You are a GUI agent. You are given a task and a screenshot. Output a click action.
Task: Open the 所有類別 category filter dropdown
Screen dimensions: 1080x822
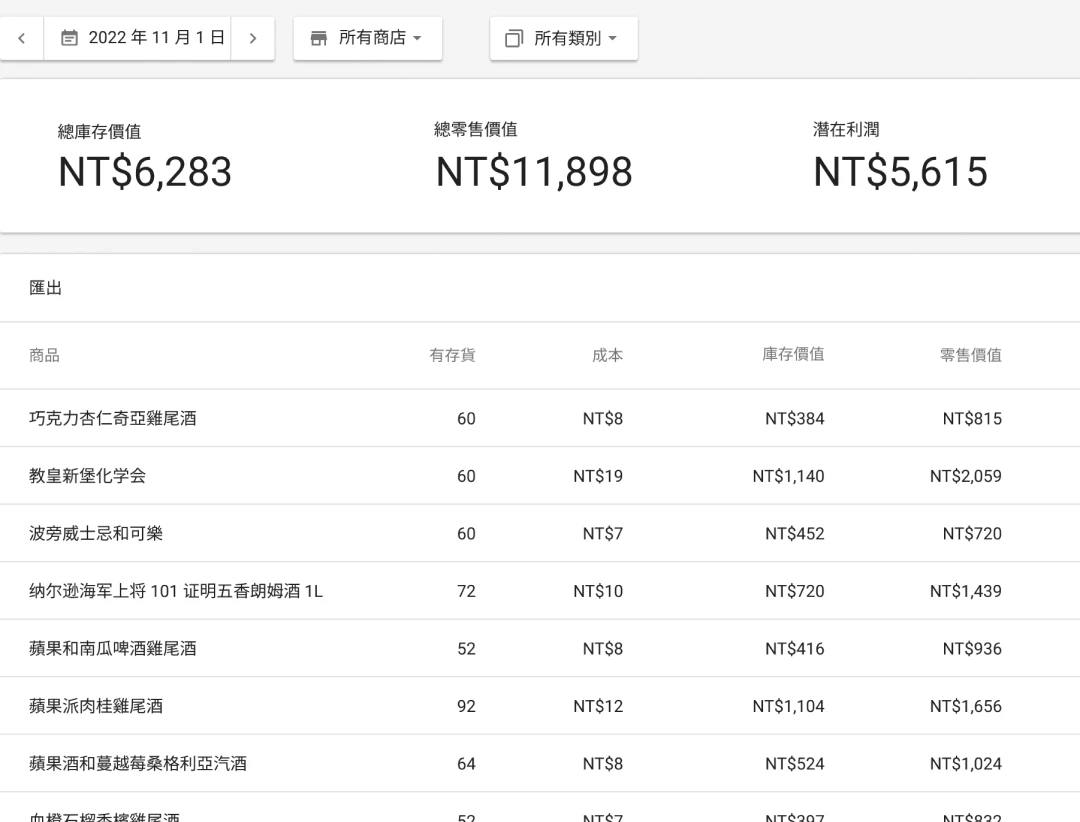563,38
